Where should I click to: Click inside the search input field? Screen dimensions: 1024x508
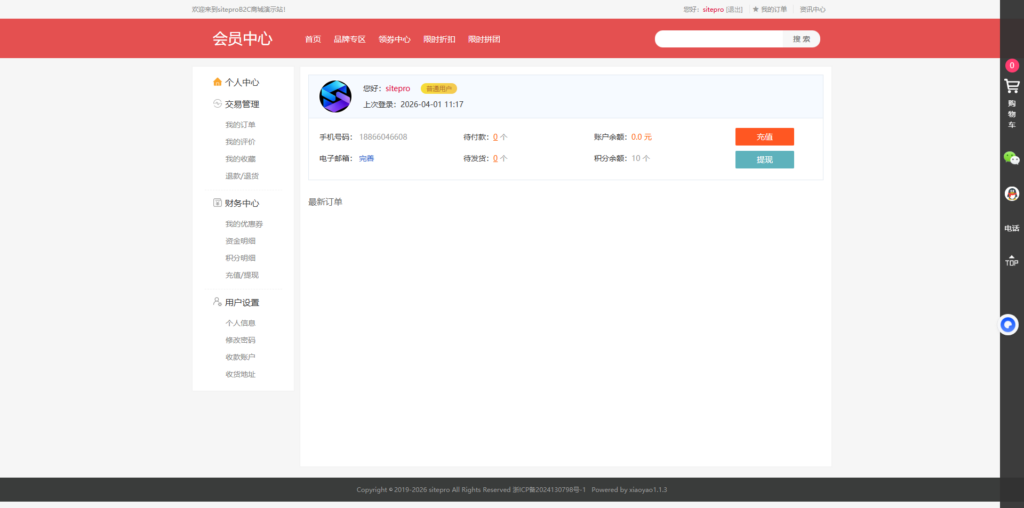point(719,39)
